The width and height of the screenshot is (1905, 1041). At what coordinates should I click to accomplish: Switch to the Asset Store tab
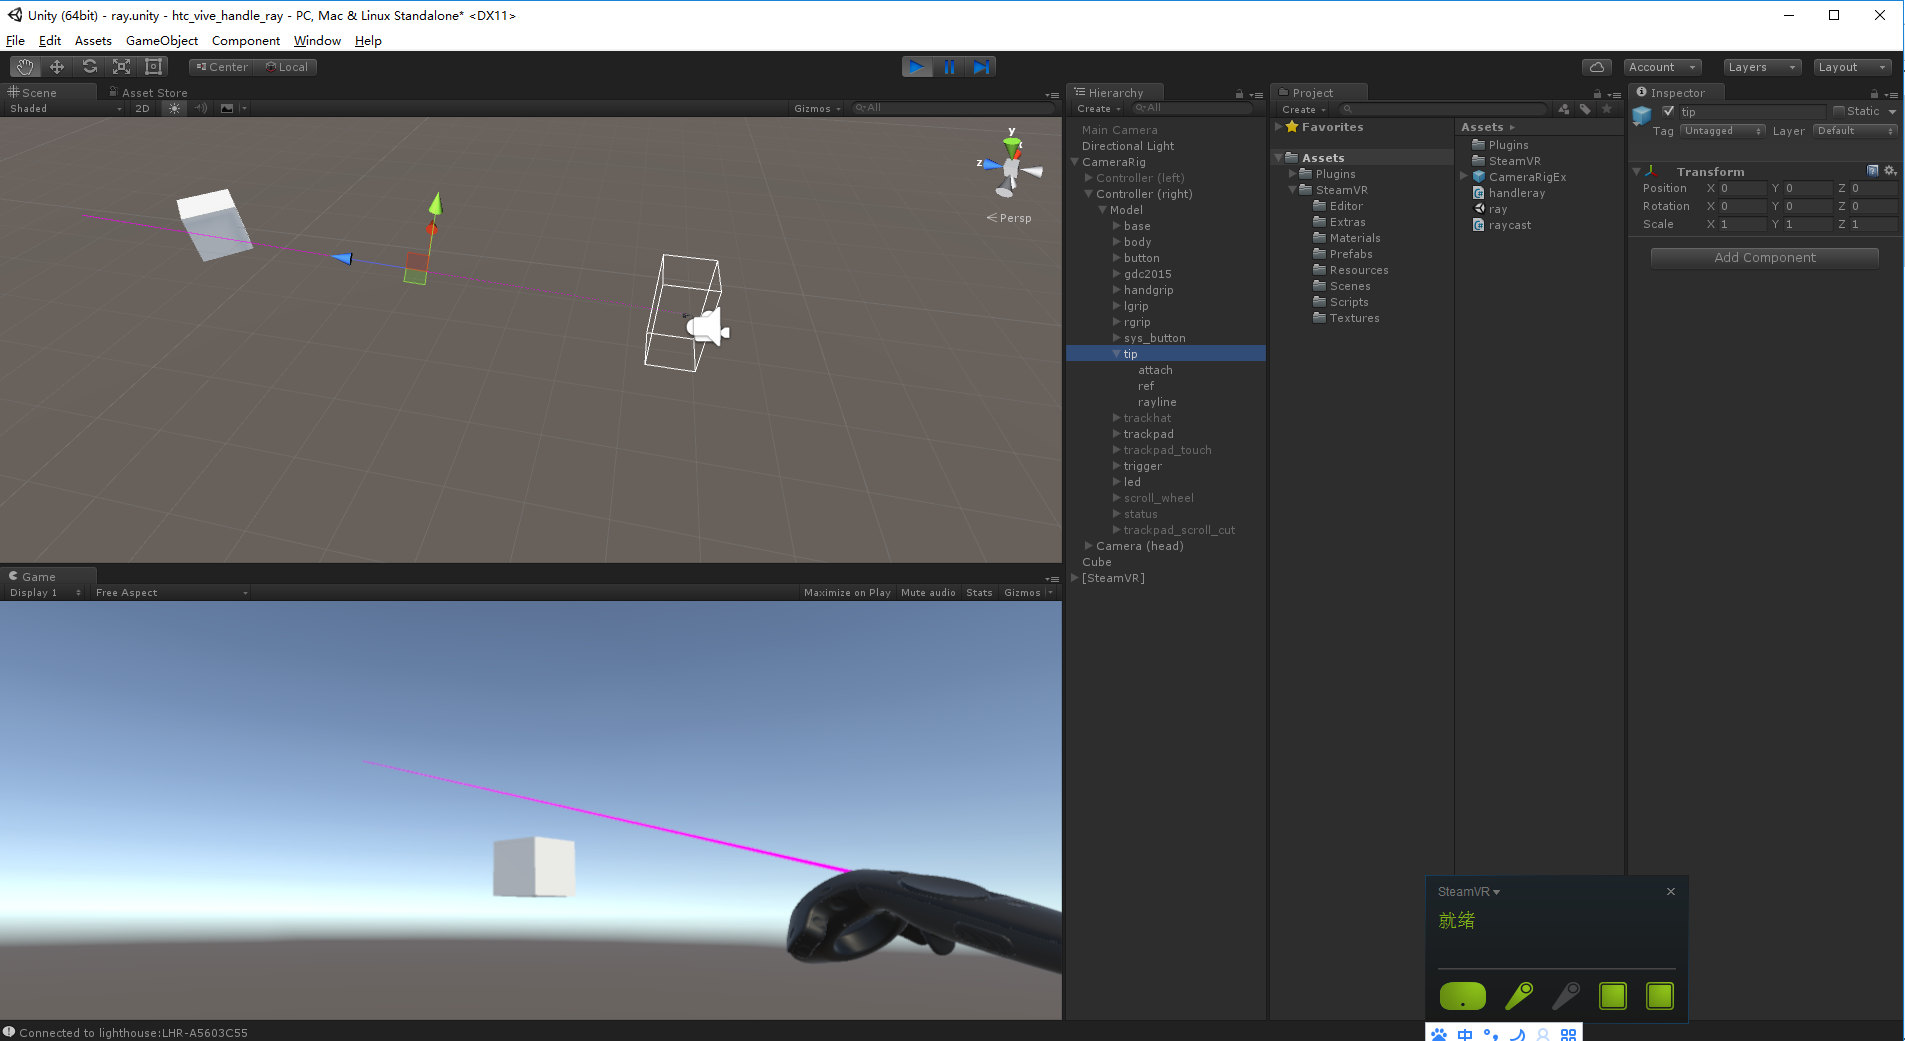click(x=148, y=92)
